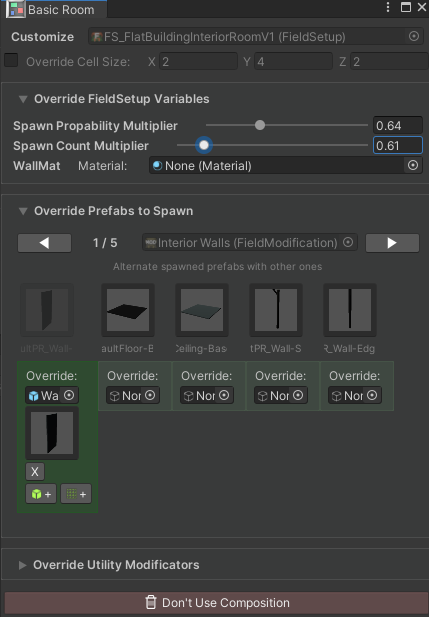Image resolution: width=429 pixels, height=617 pixels.
Task: Open material picker for WallMat
Action: [413, 165]
